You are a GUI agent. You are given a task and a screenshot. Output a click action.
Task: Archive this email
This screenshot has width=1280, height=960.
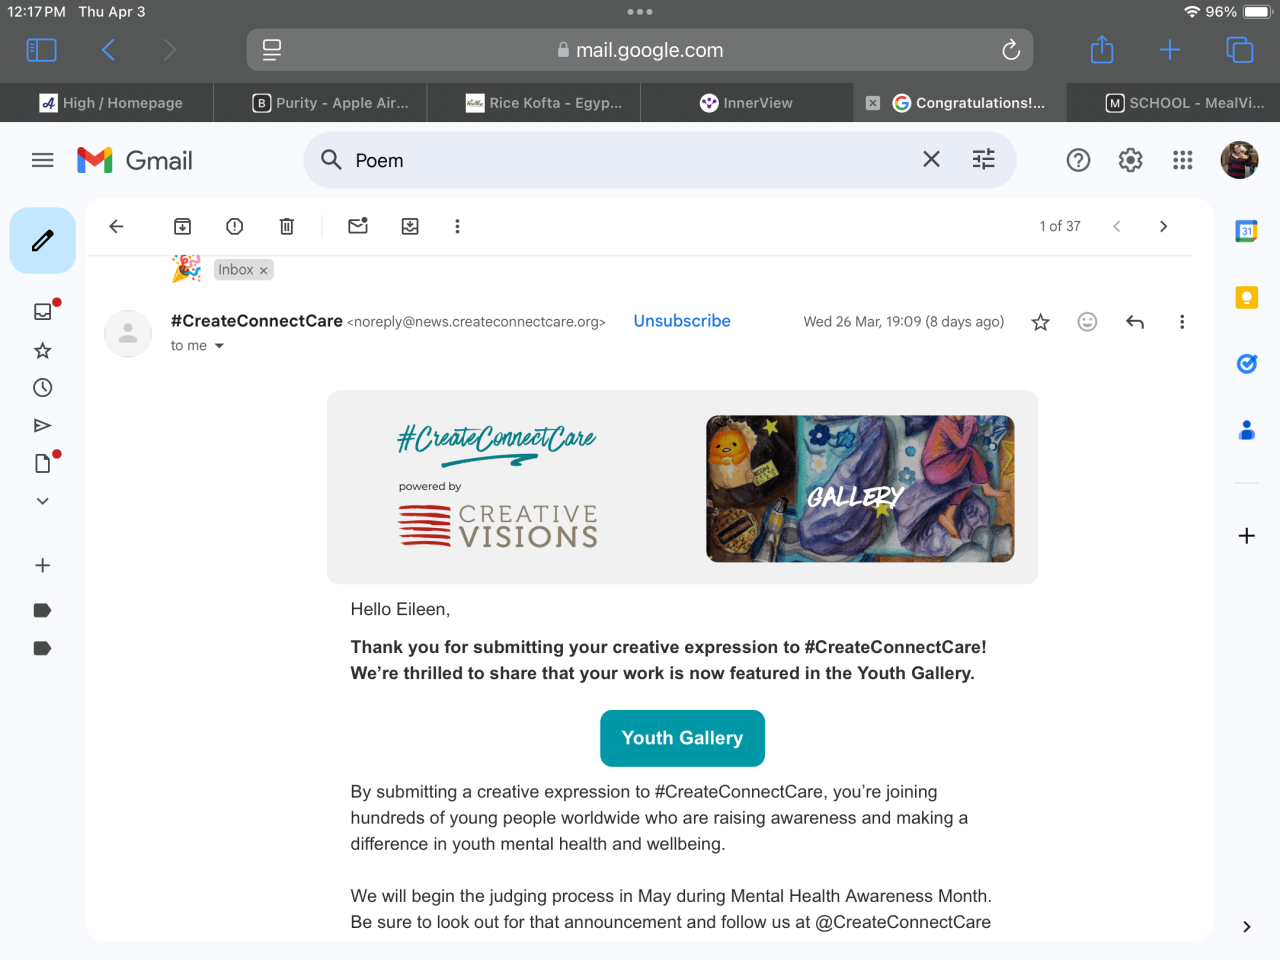tap(182, 226)
